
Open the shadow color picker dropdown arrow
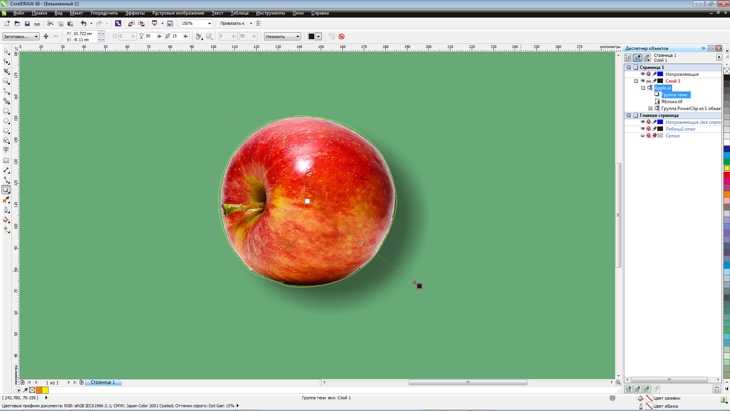click(318, 36)
